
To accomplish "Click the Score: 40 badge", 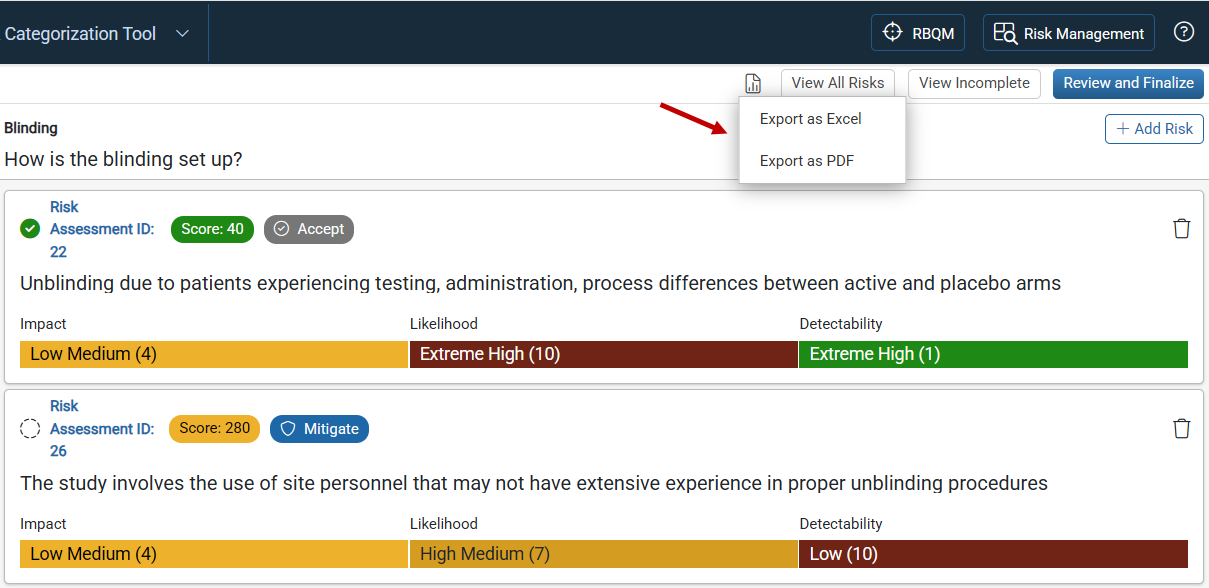I will 212,229.
